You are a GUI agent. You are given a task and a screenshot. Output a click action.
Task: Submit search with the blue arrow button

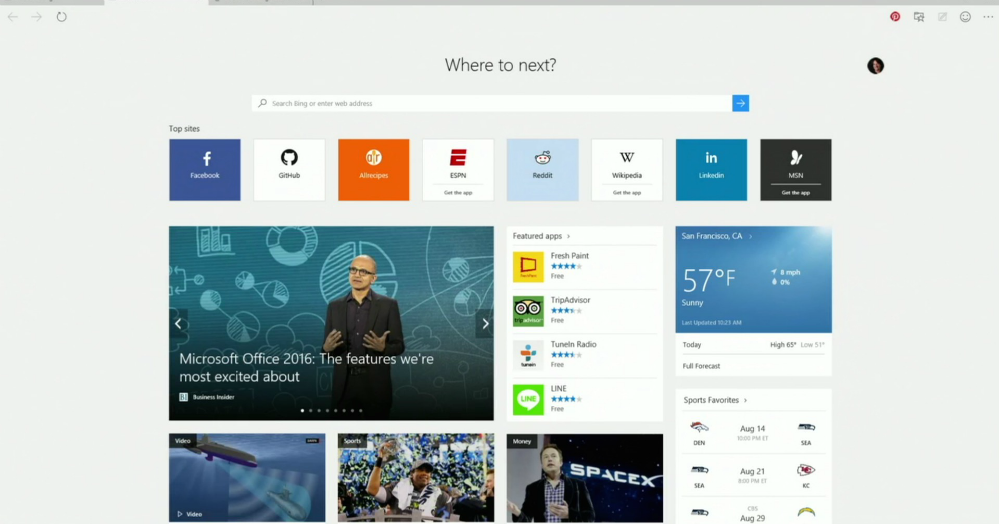pyautogui.click(x=740, y=103)
